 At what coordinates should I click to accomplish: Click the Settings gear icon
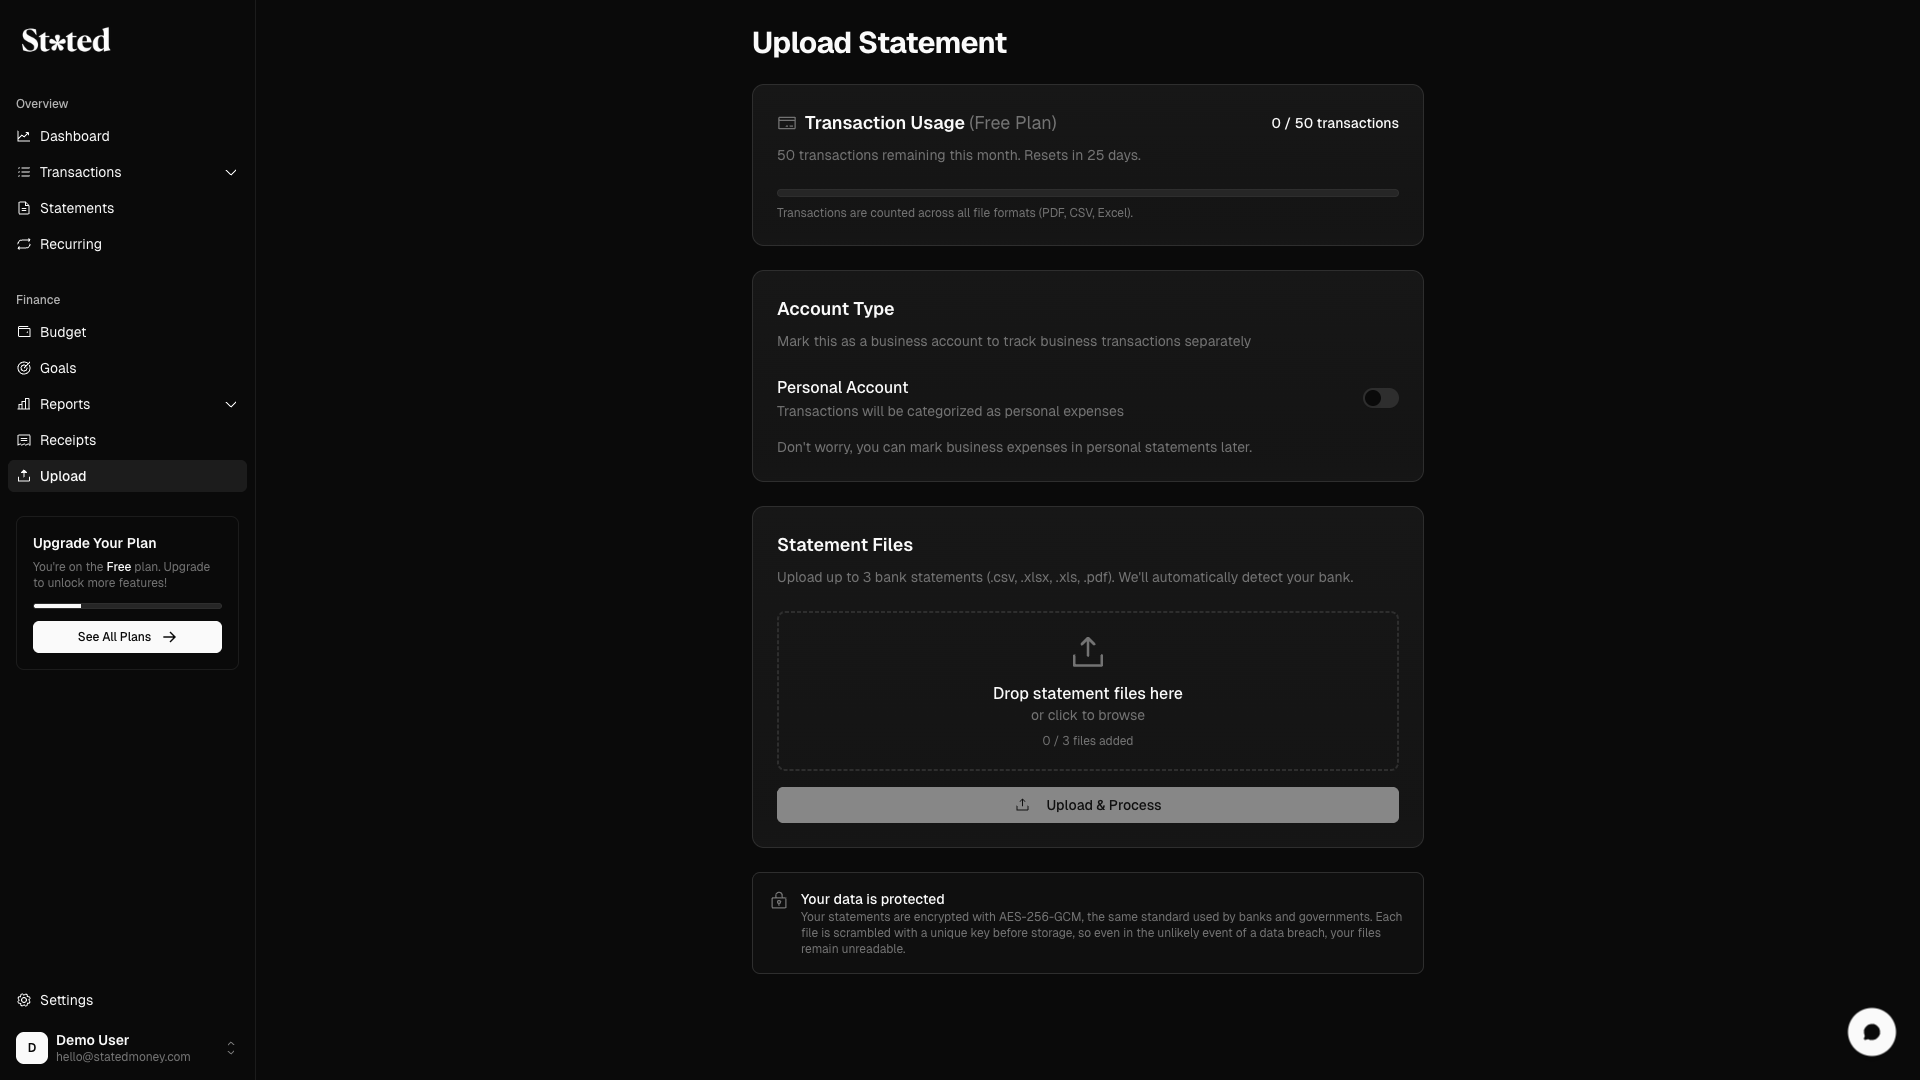pyautogui.click(x=24, y=1000)
